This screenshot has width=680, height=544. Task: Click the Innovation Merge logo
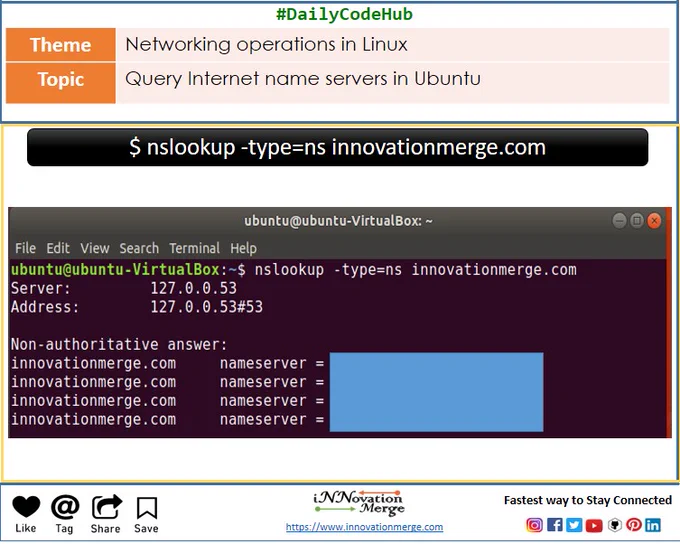[x=359, y=503]
